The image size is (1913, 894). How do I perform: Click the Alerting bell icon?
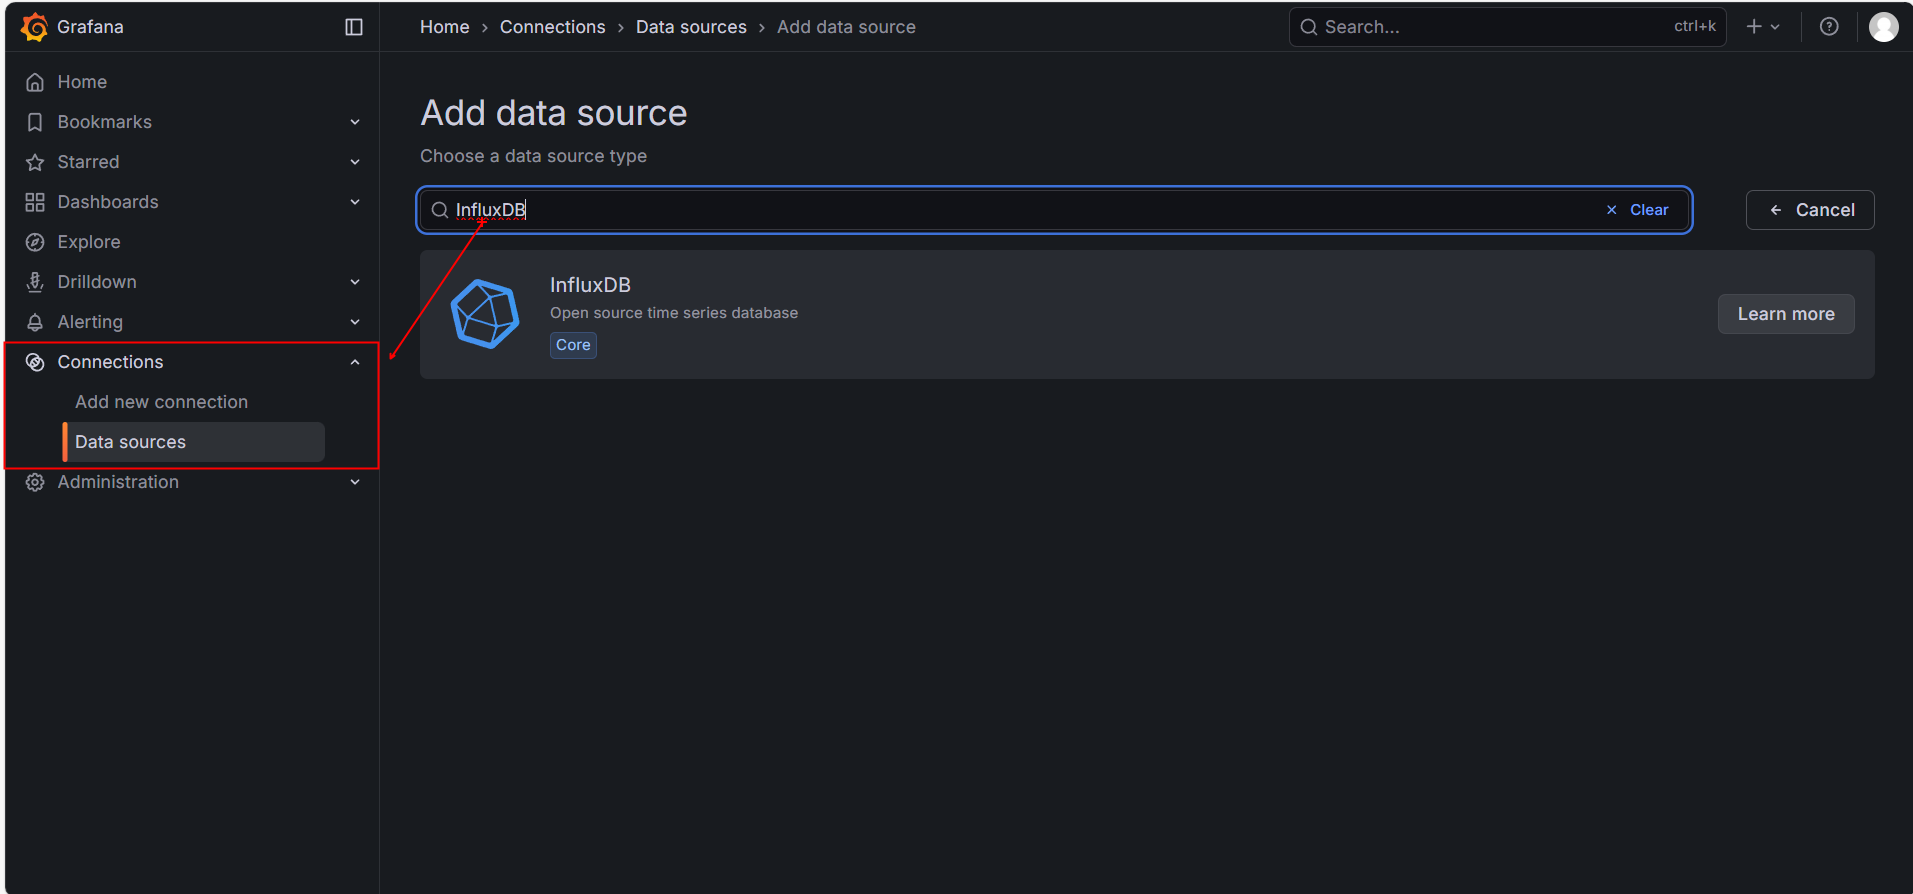pos(35,322)
